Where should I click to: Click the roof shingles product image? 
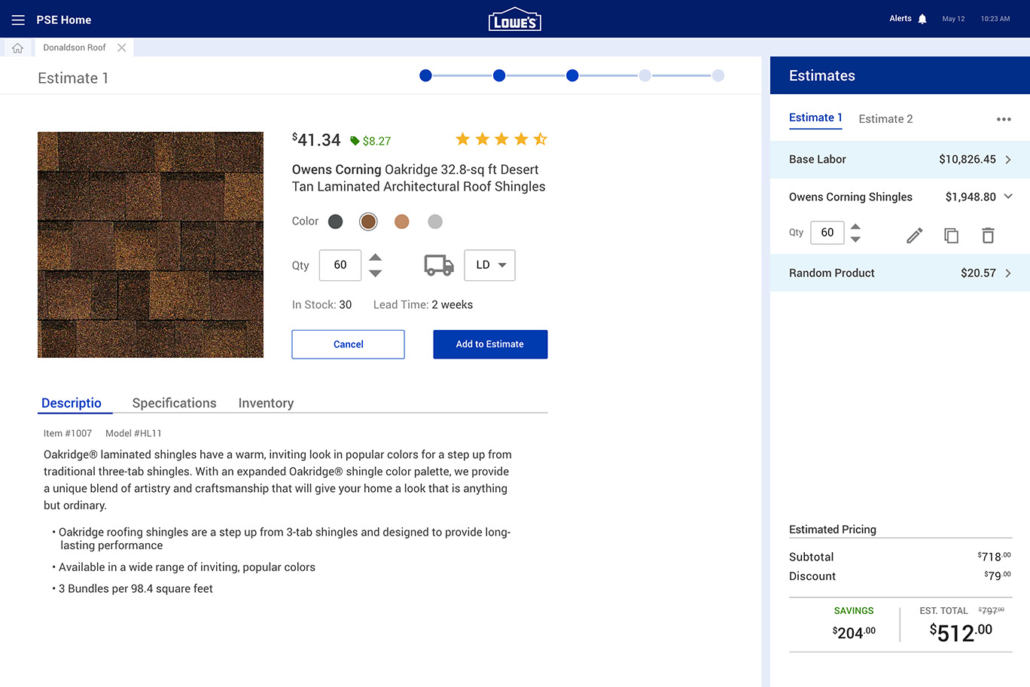click(x=150, y=245)
